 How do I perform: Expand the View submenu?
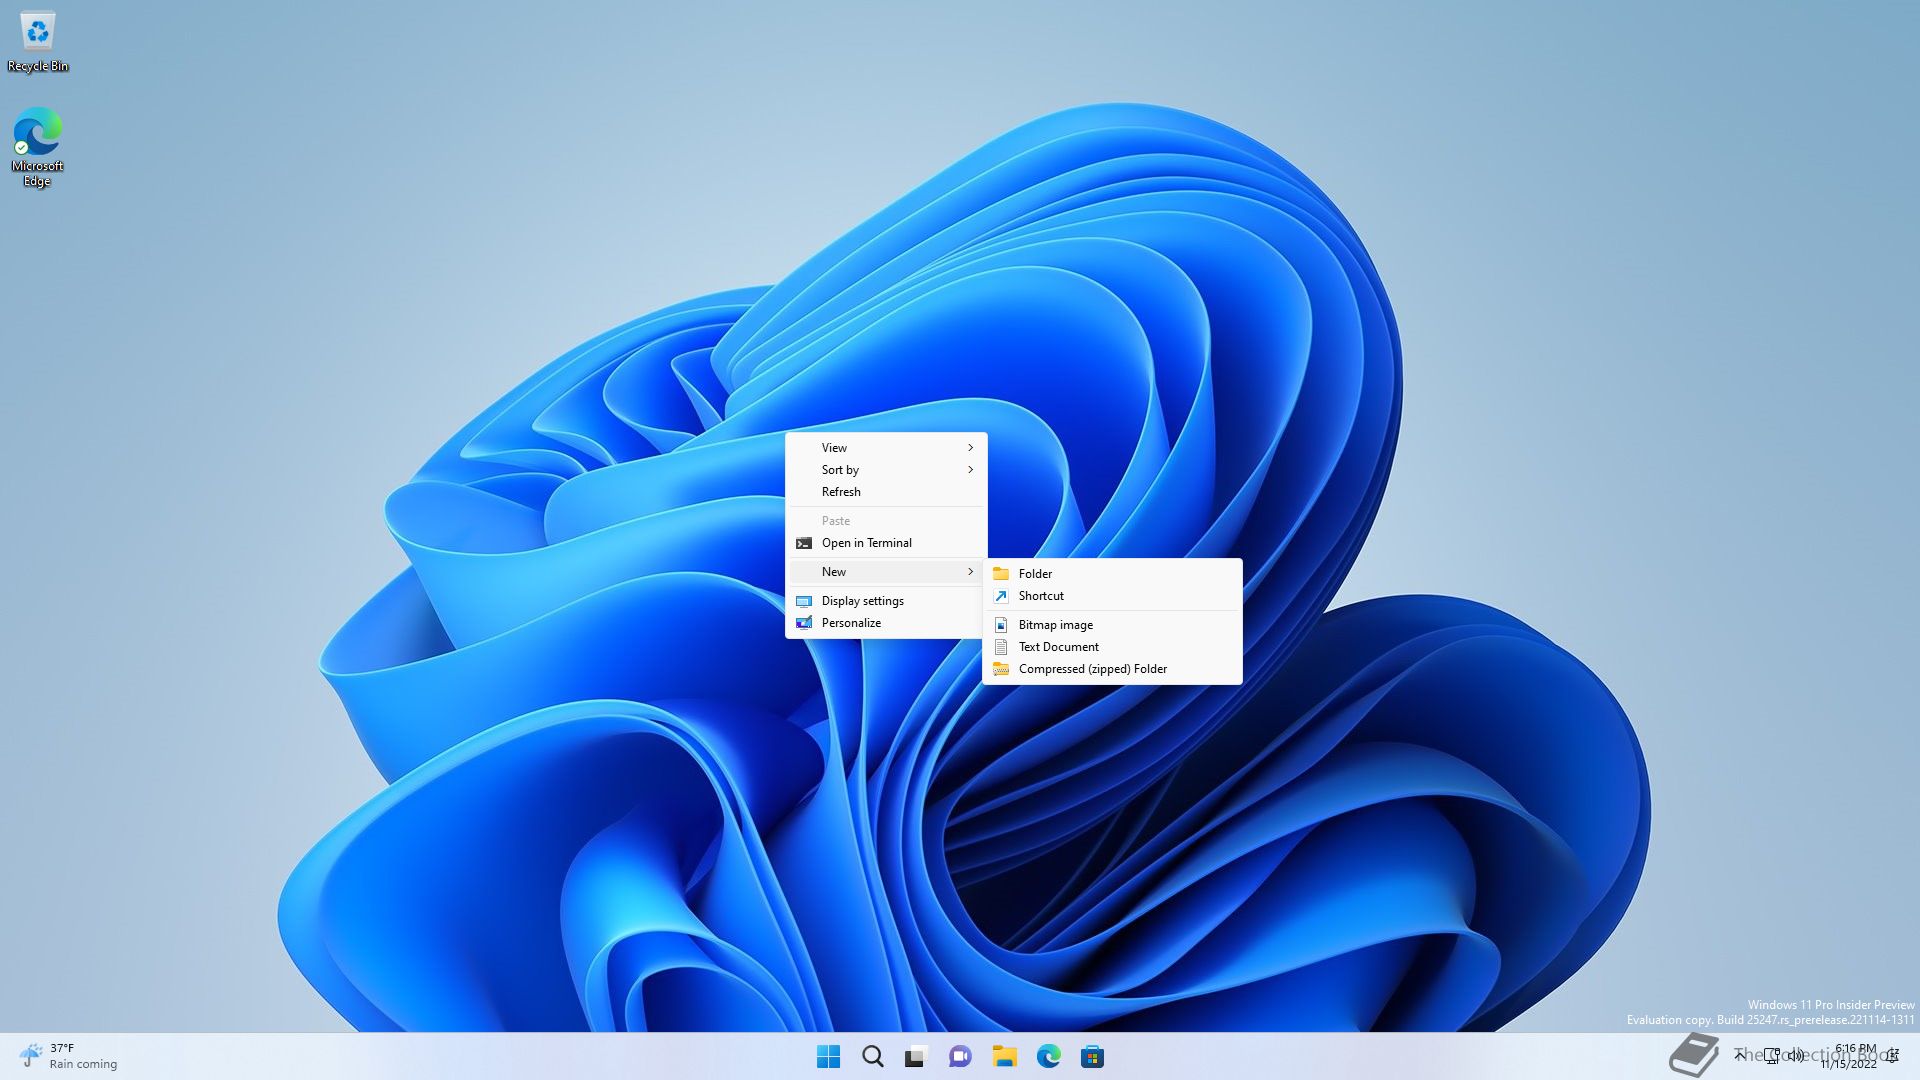(886, 447)
